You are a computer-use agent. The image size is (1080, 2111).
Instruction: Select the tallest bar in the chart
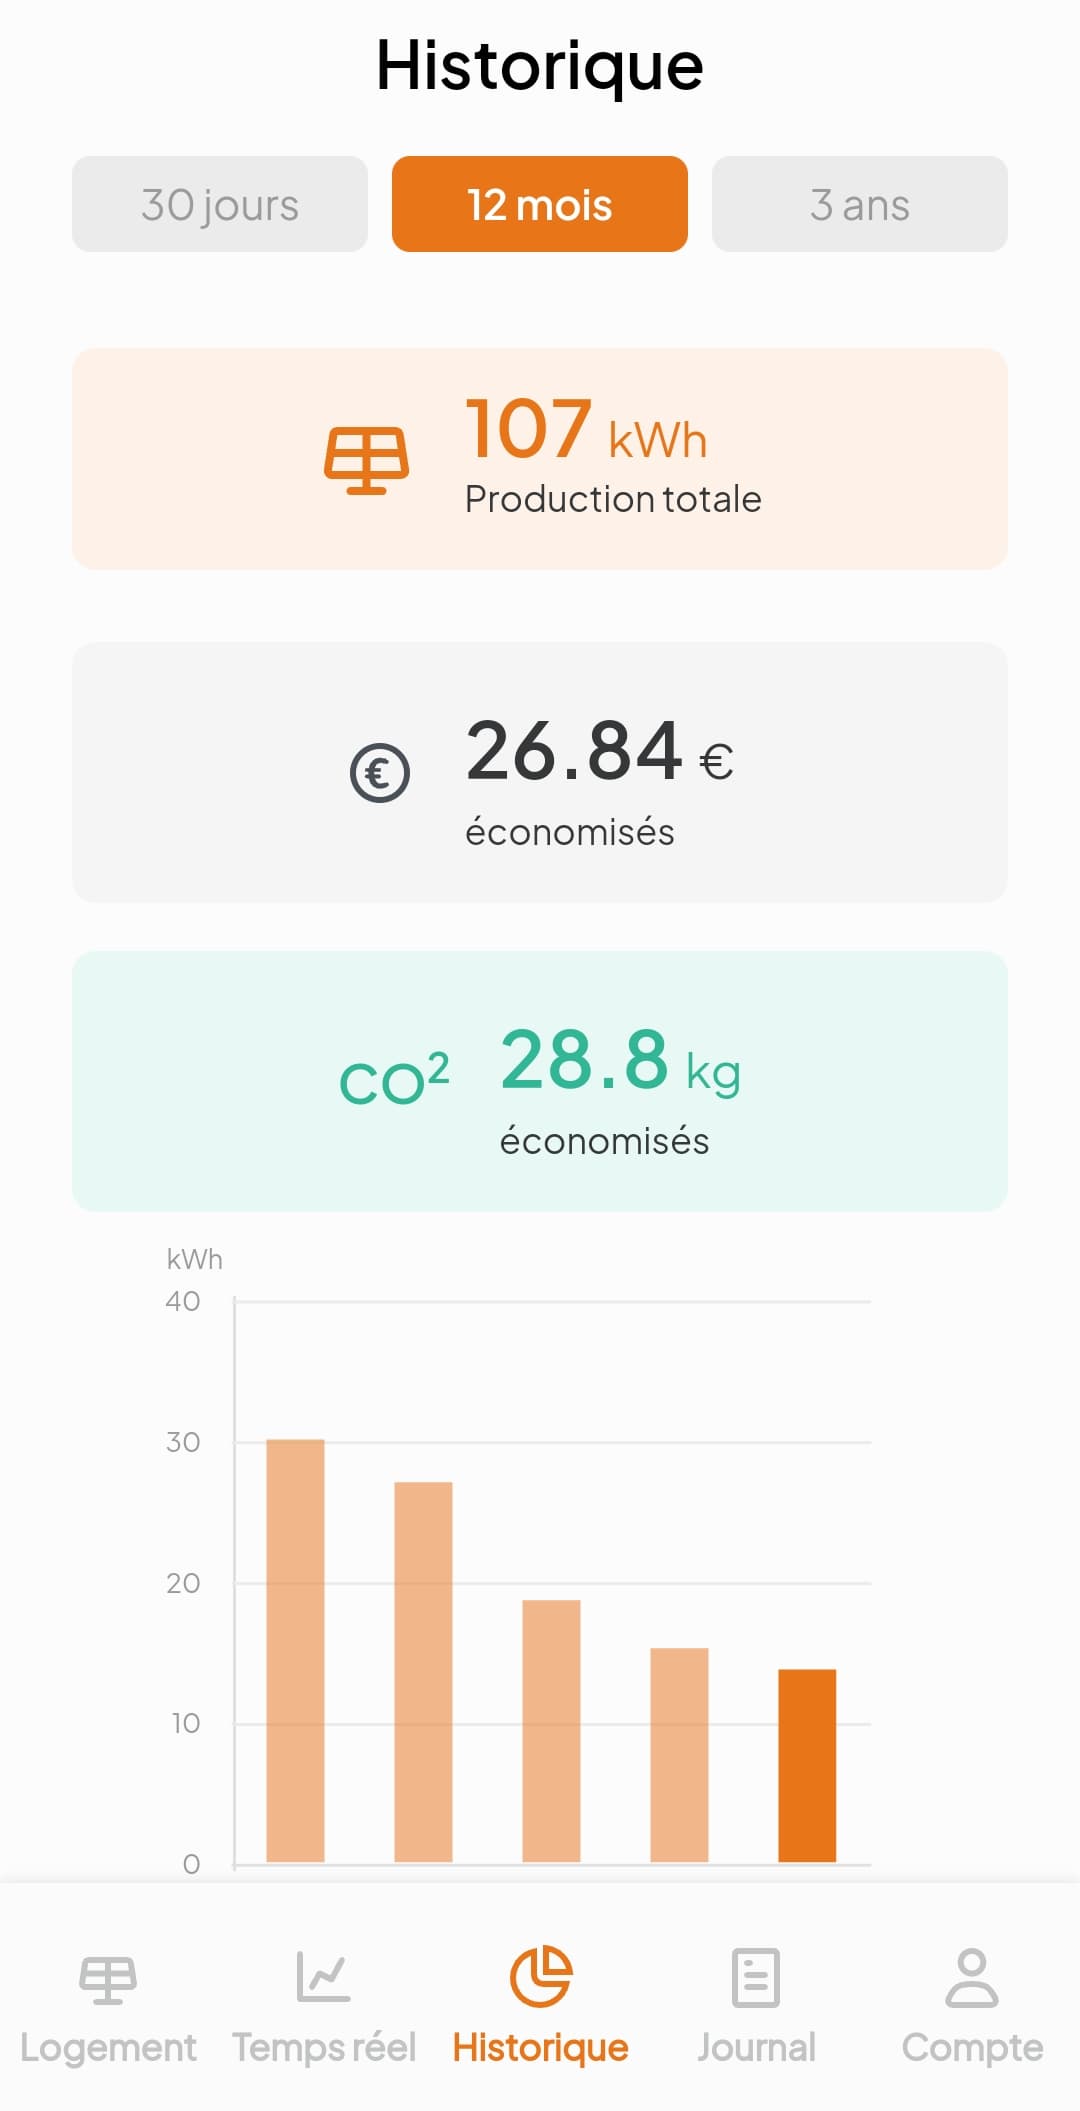click(295, 1650)
